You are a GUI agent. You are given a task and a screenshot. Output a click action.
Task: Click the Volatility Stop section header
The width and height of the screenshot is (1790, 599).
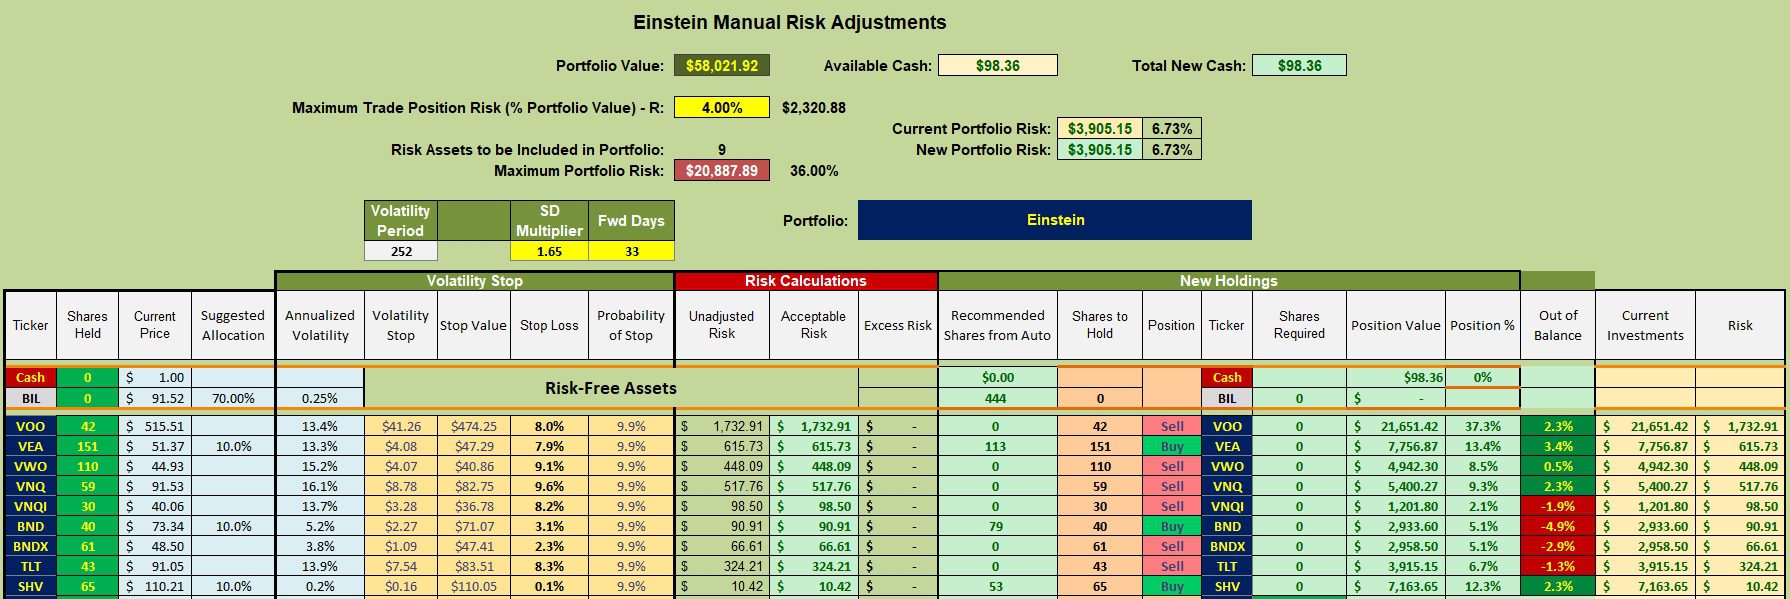(475, 281)
